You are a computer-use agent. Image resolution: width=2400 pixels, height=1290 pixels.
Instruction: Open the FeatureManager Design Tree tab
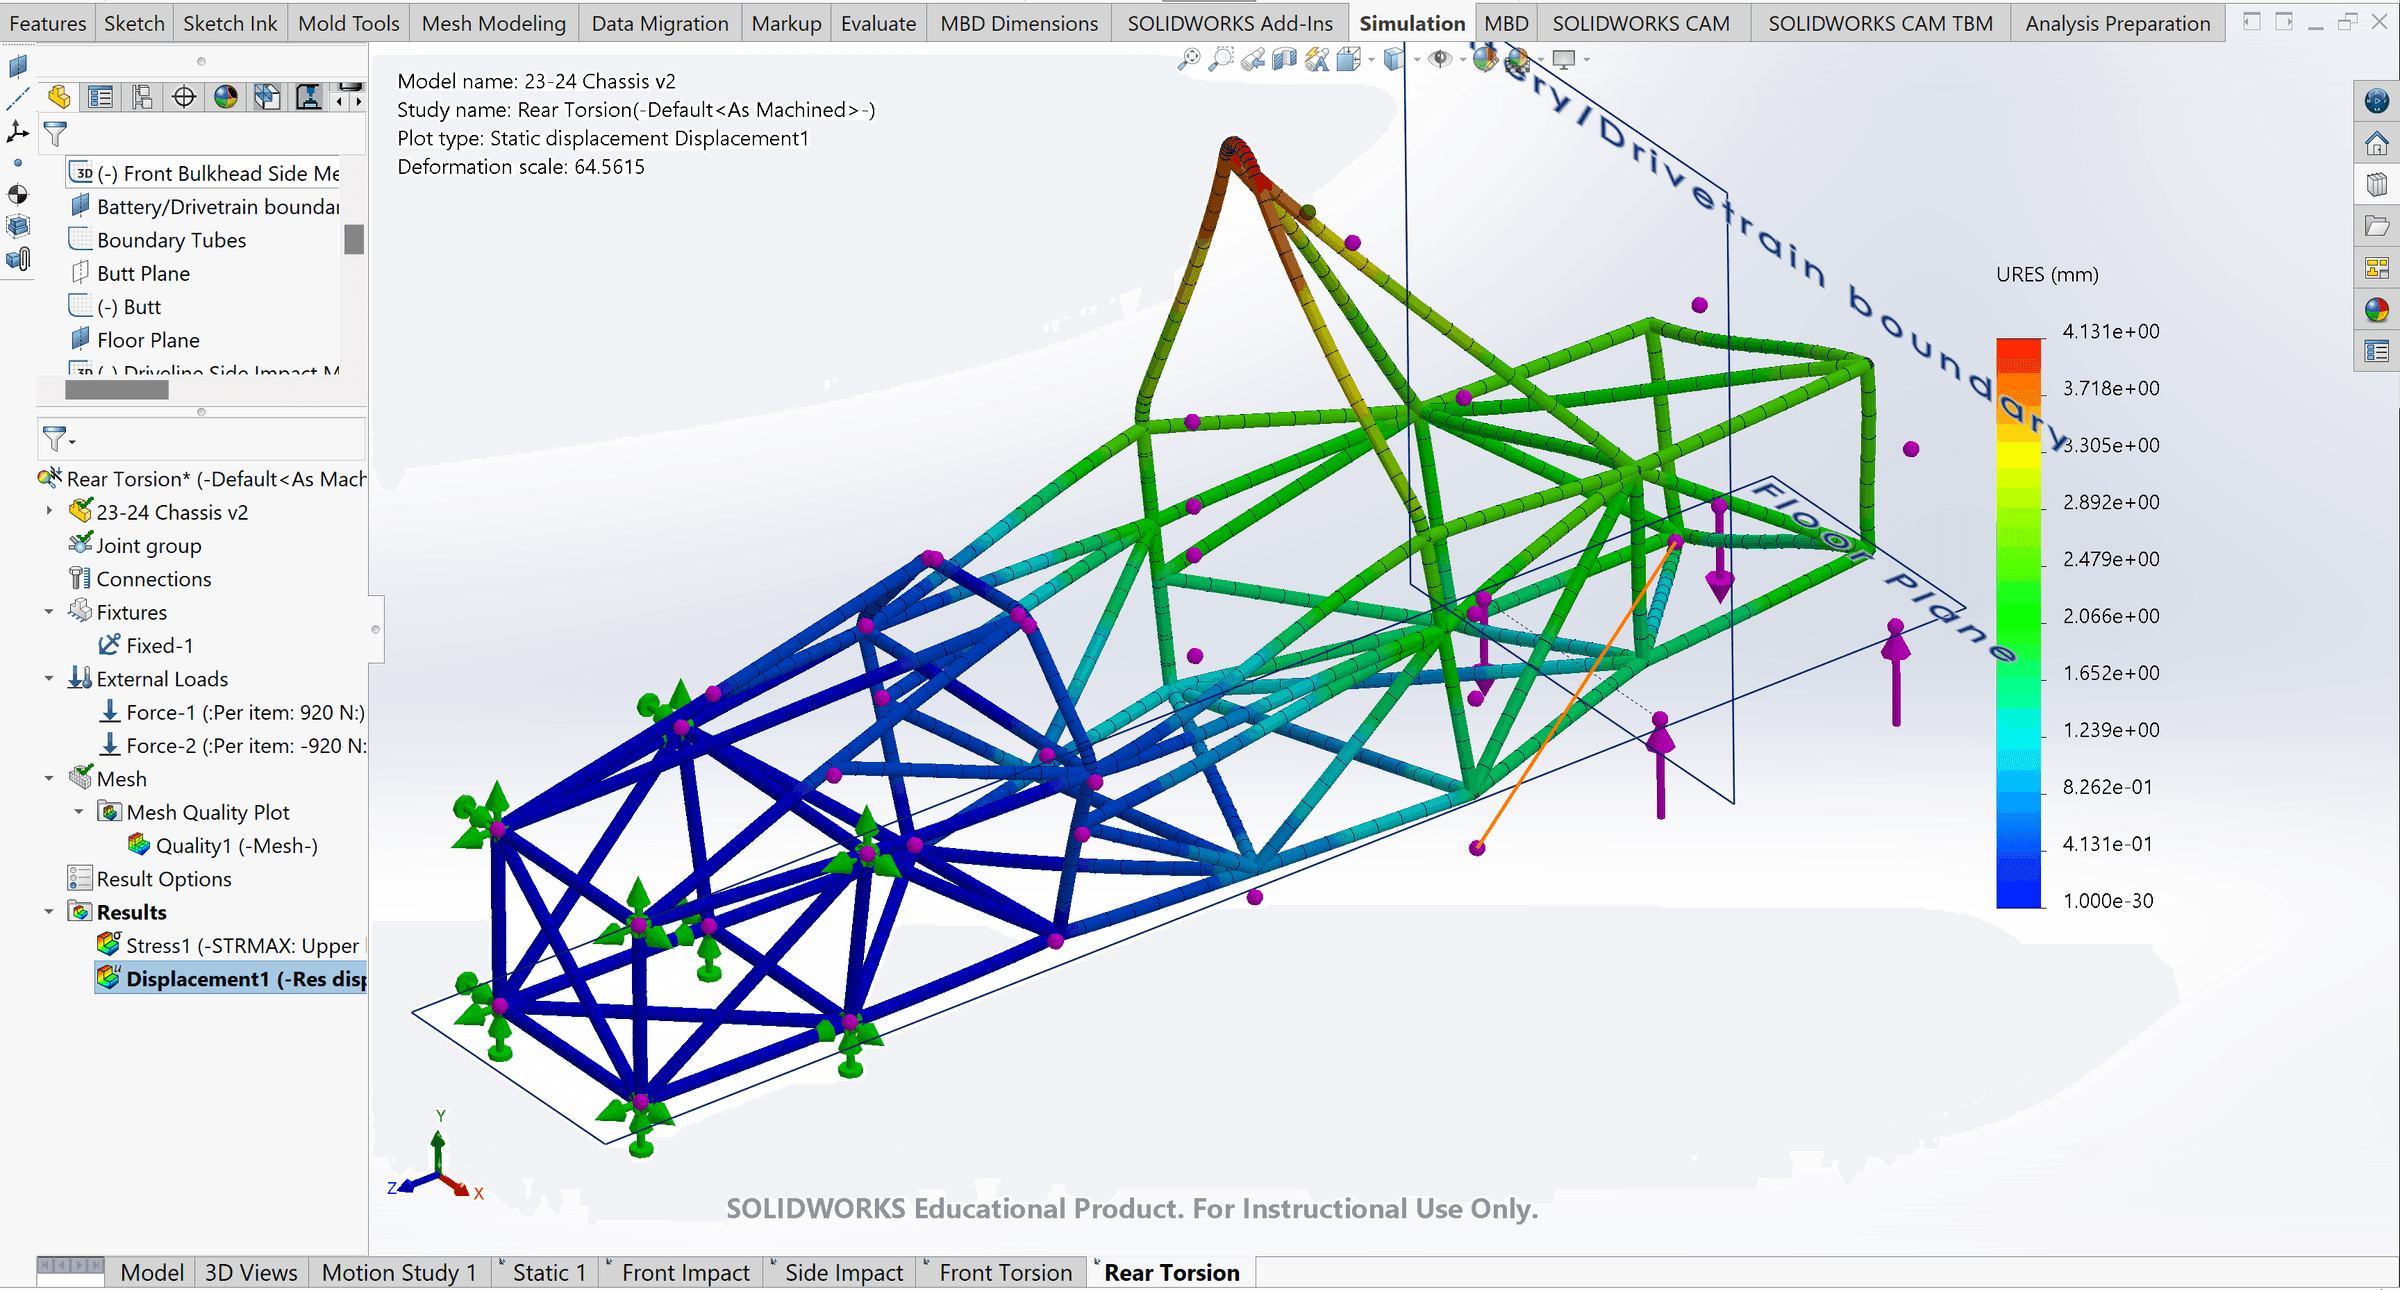pyautogui.click(x=59, y=97)
